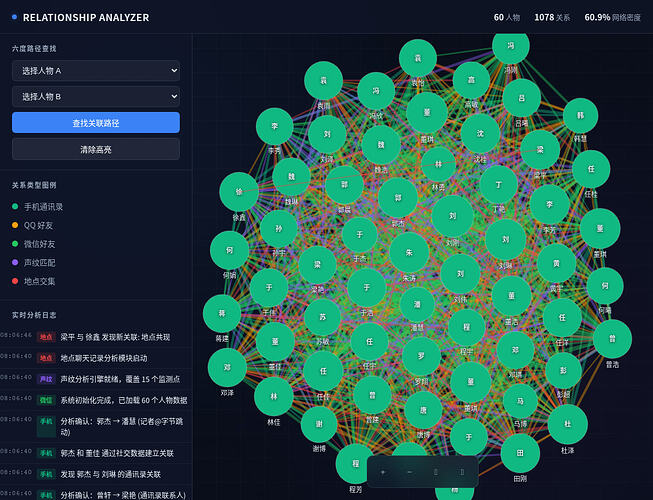This screenshot has height=500, width=653.
Task: Click log entry 系统初始化完成
Action: click(x=96, y=400)
